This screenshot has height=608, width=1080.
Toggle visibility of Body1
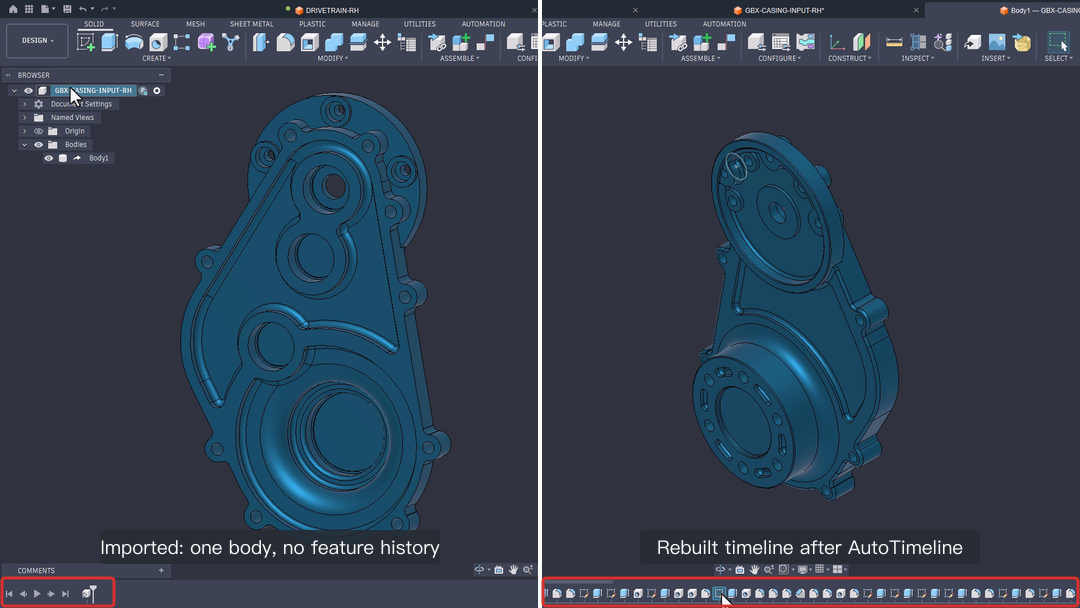[x=48, y=158]
